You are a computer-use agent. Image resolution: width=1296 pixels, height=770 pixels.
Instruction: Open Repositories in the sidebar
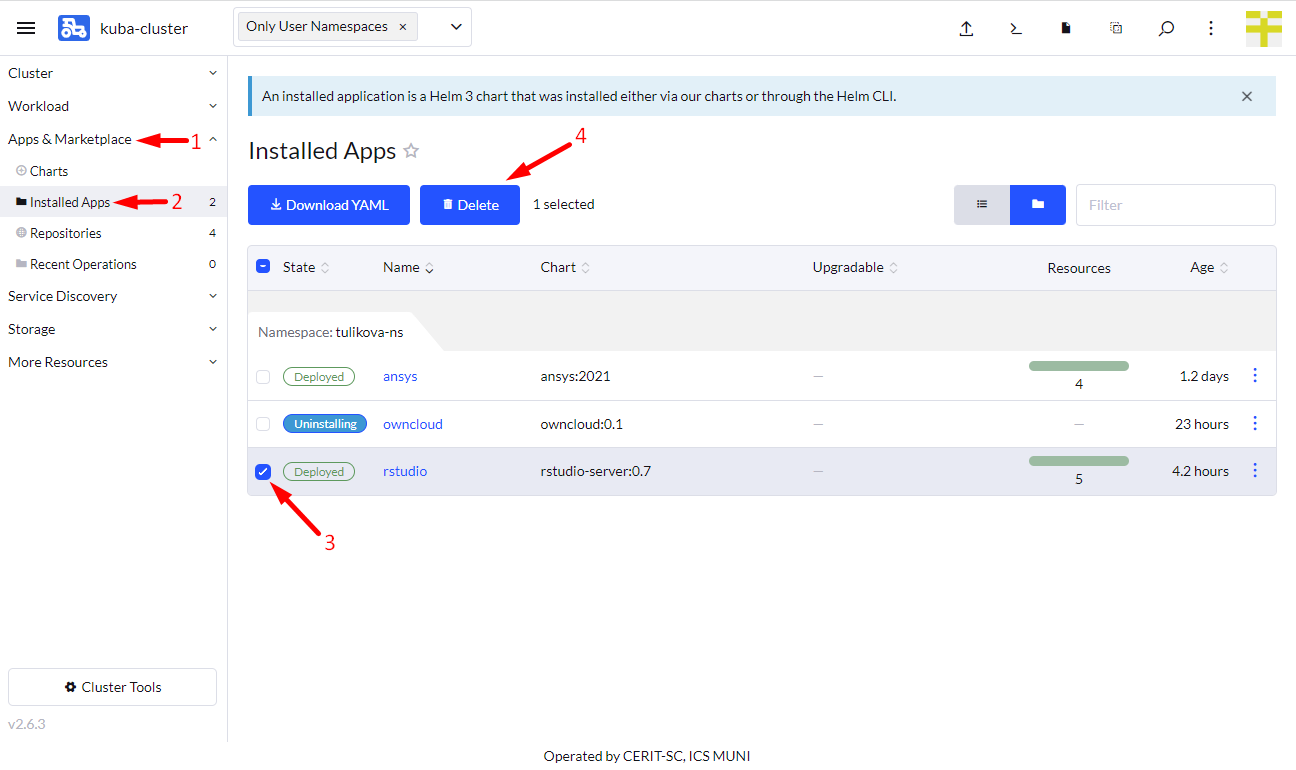pos(66,233)
